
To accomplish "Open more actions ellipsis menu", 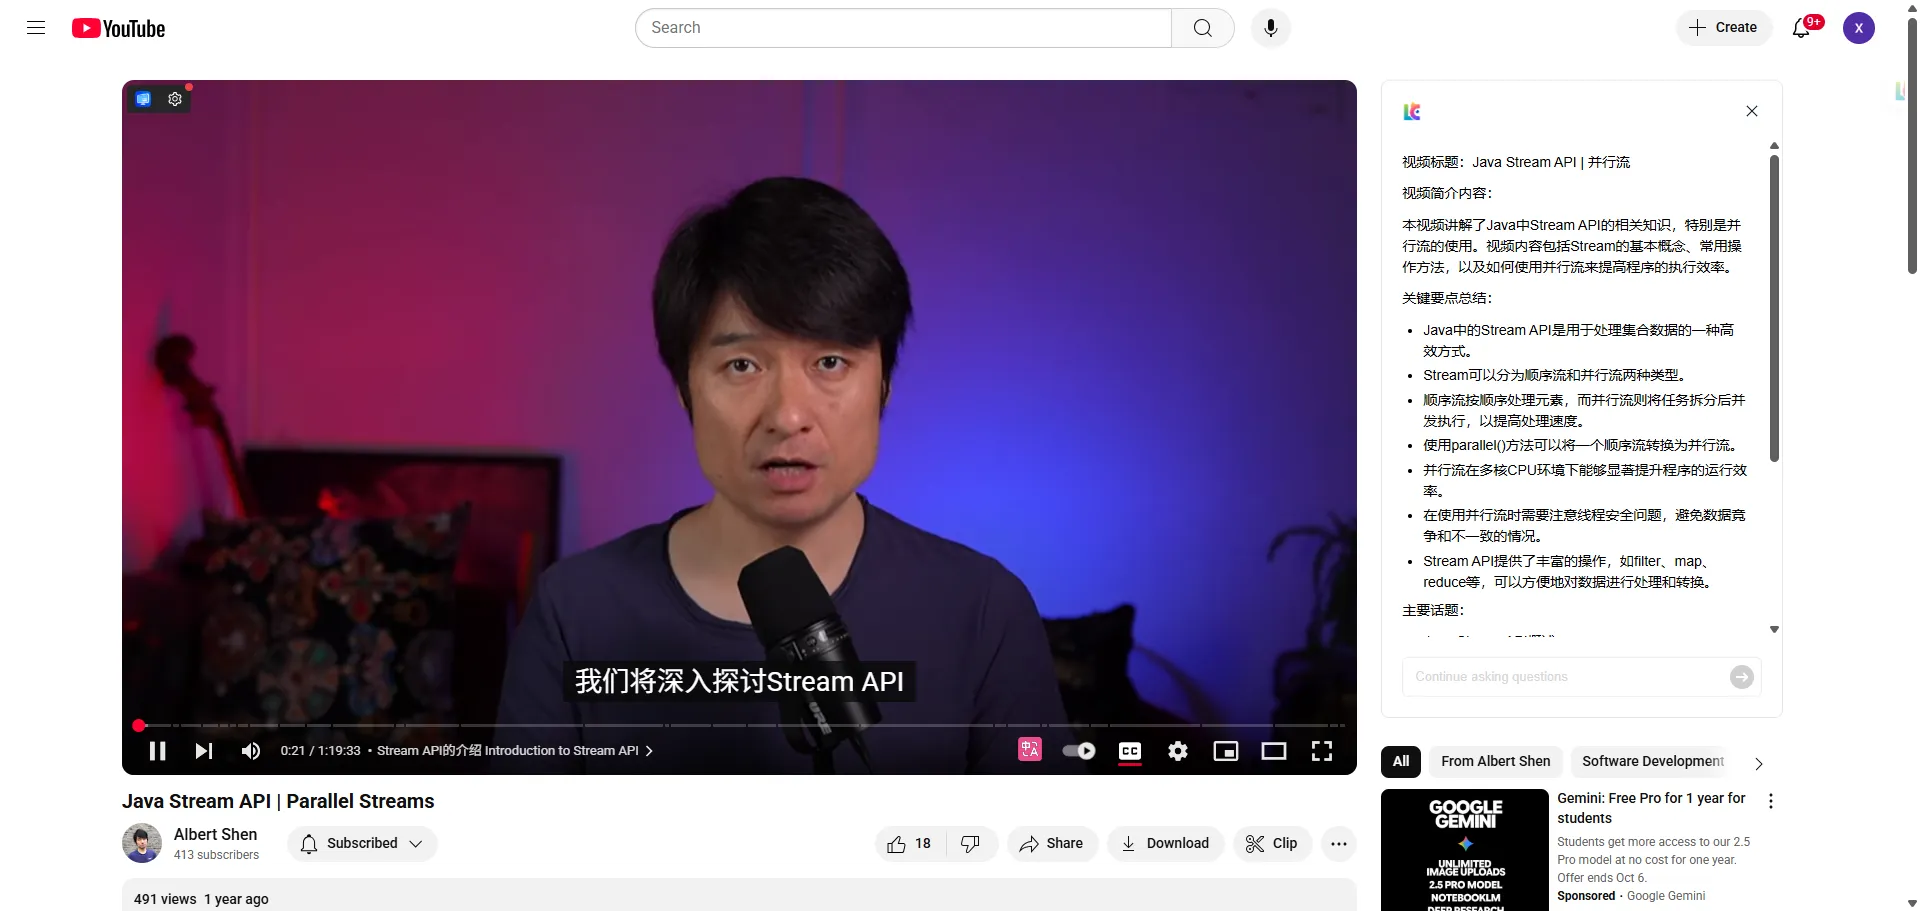I will click(1339, 844).
